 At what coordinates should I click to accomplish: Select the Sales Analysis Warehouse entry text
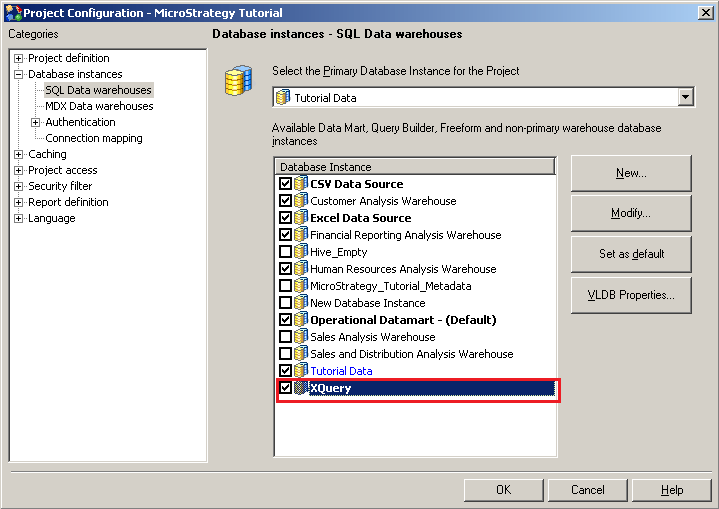click(x=373, y=337)
